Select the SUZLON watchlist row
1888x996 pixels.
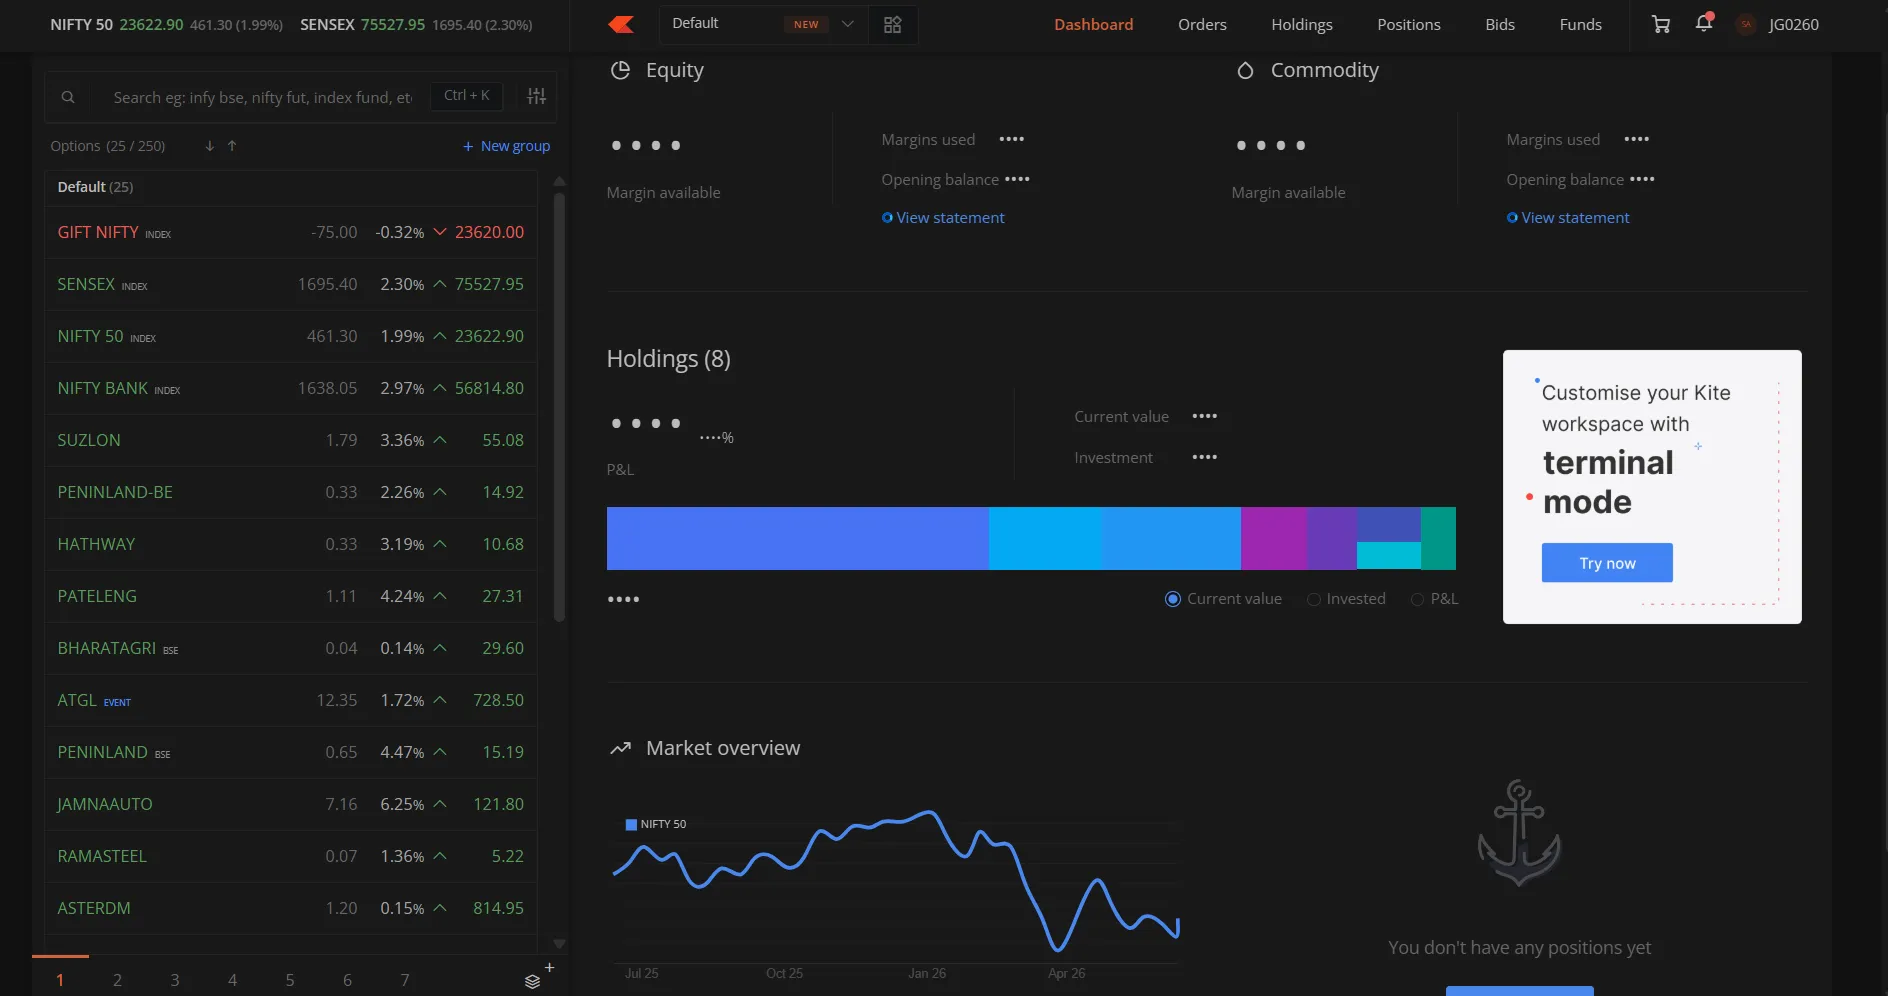pyautogui.click(x=291, y=440)
